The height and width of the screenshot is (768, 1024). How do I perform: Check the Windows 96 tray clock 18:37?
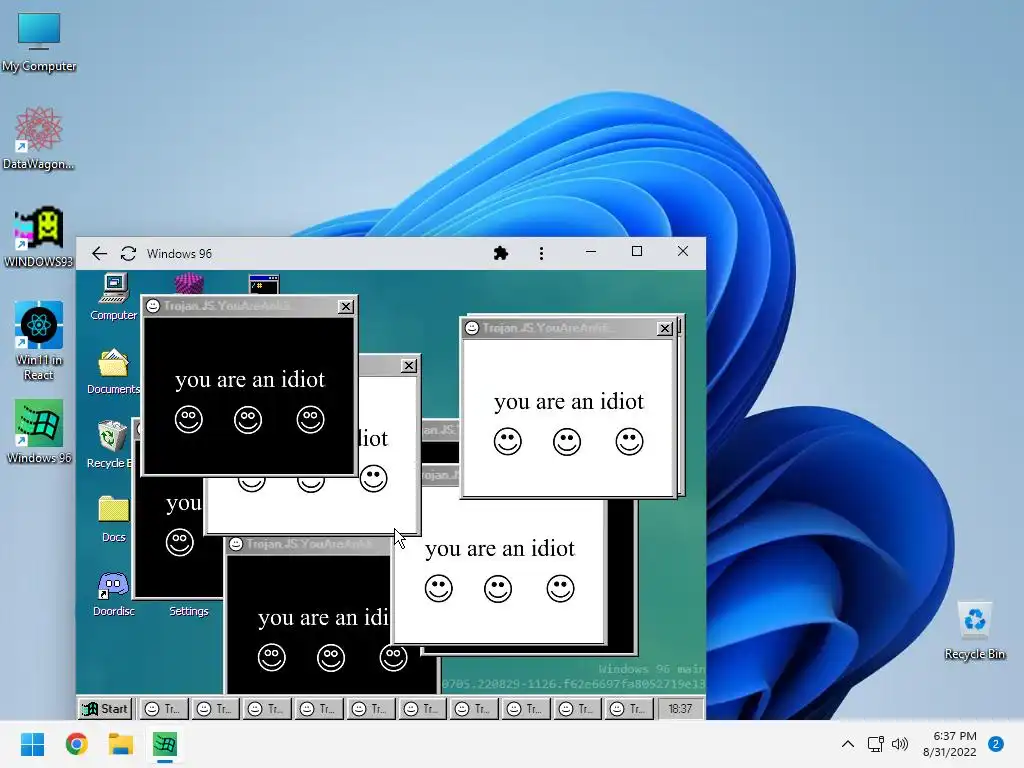coord(680,709)
